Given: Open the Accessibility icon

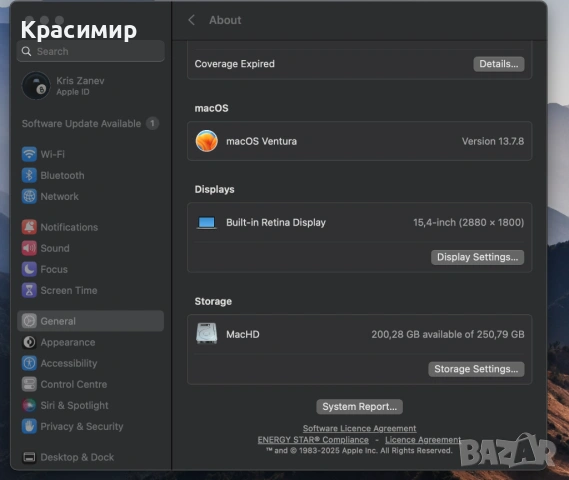Looking at the screenshot, I should point(29,363).
